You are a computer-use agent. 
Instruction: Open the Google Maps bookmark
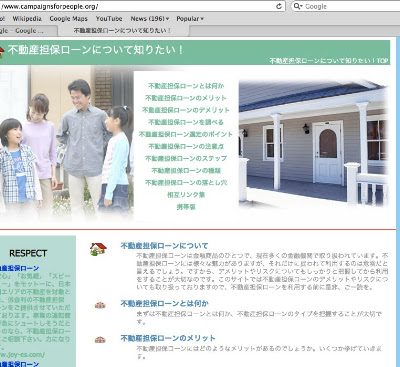69,19
